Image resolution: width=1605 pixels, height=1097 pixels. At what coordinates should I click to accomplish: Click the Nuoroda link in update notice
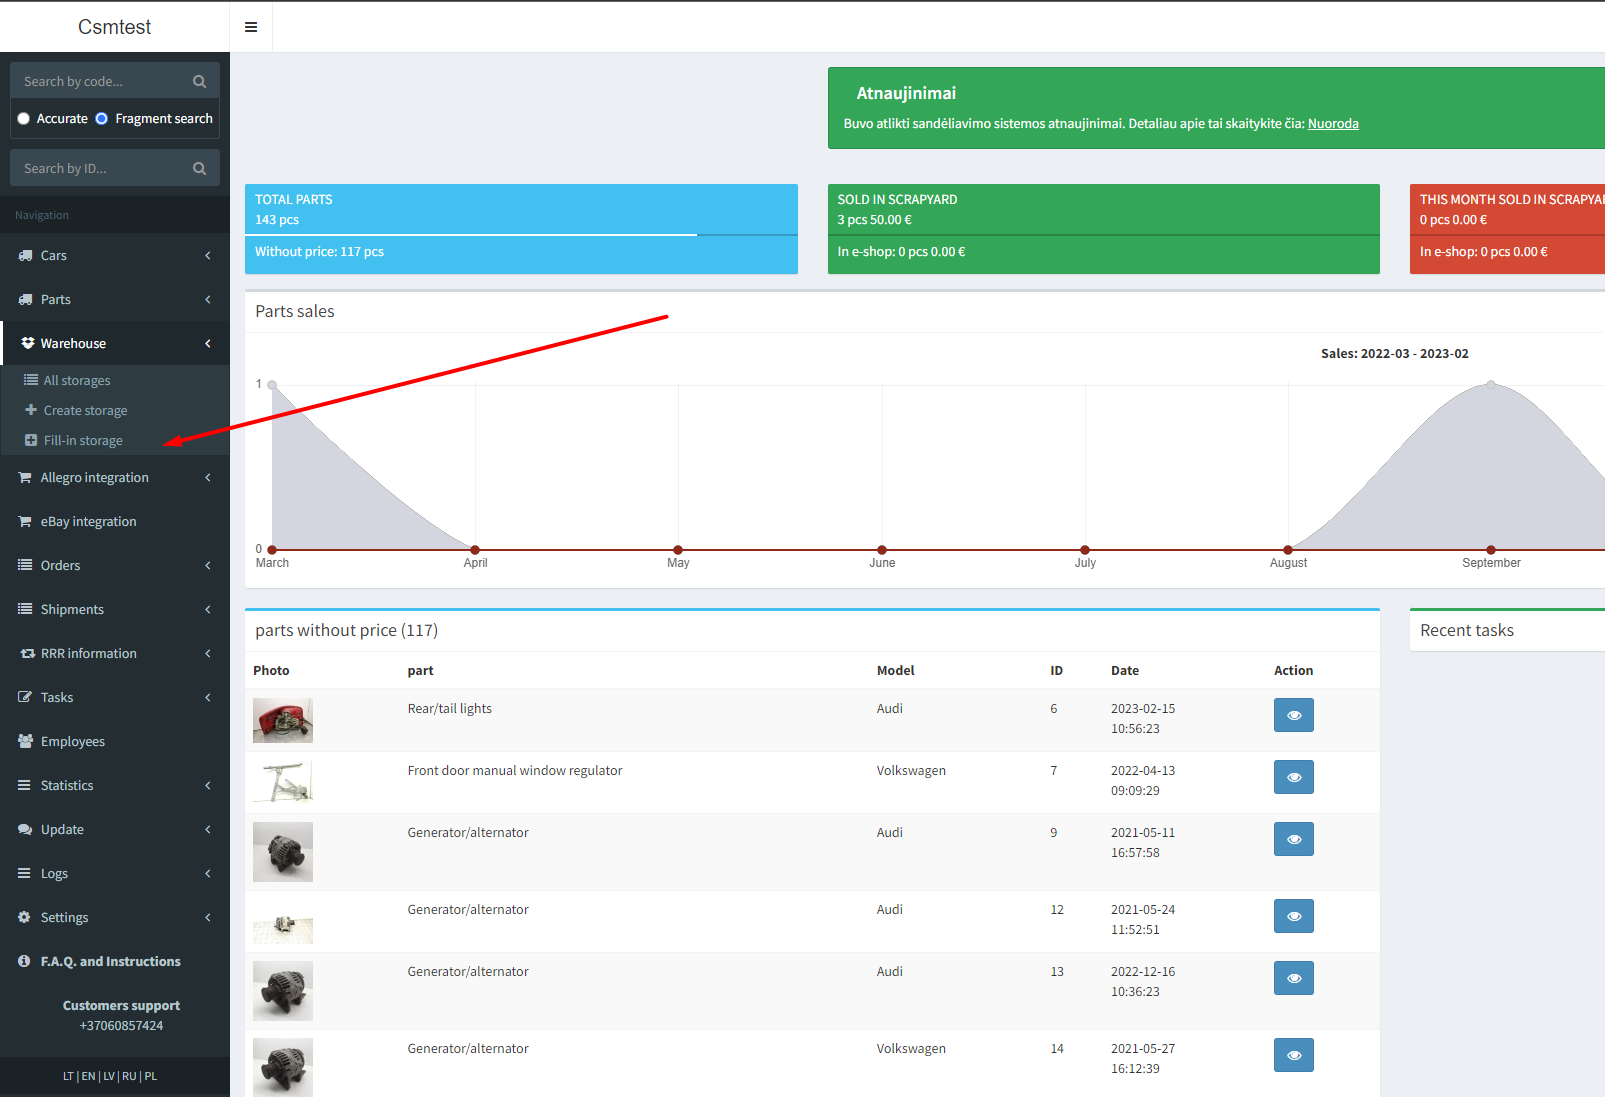[1332, 124]
